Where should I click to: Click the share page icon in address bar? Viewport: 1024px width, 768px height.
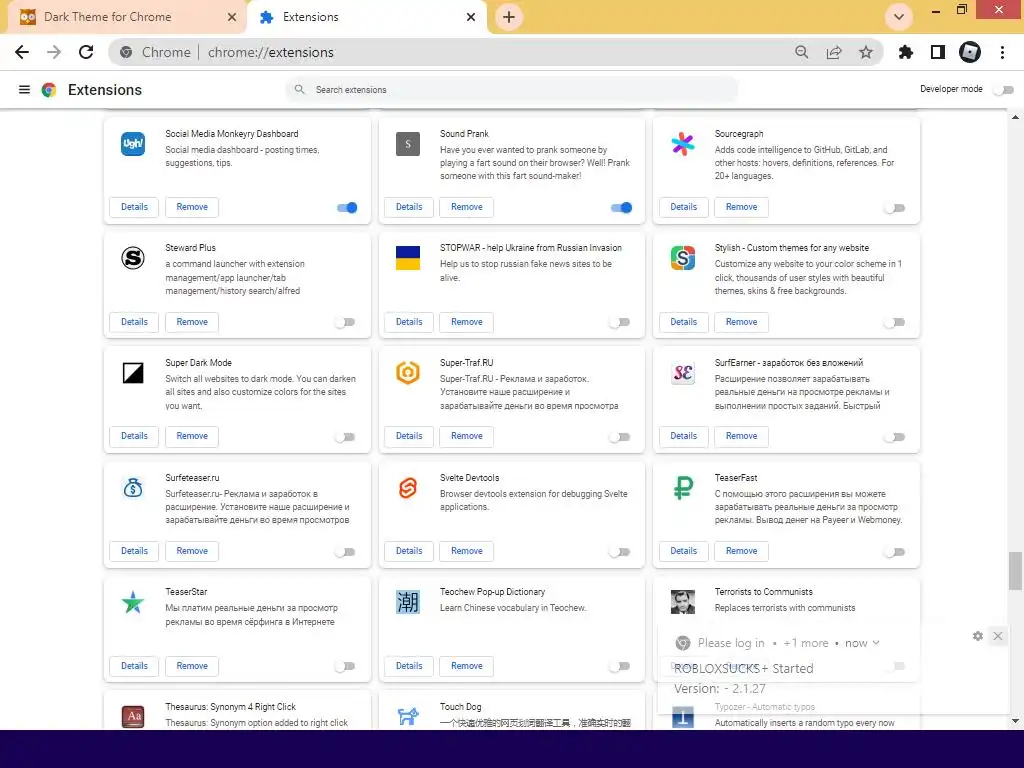(834, 52)
